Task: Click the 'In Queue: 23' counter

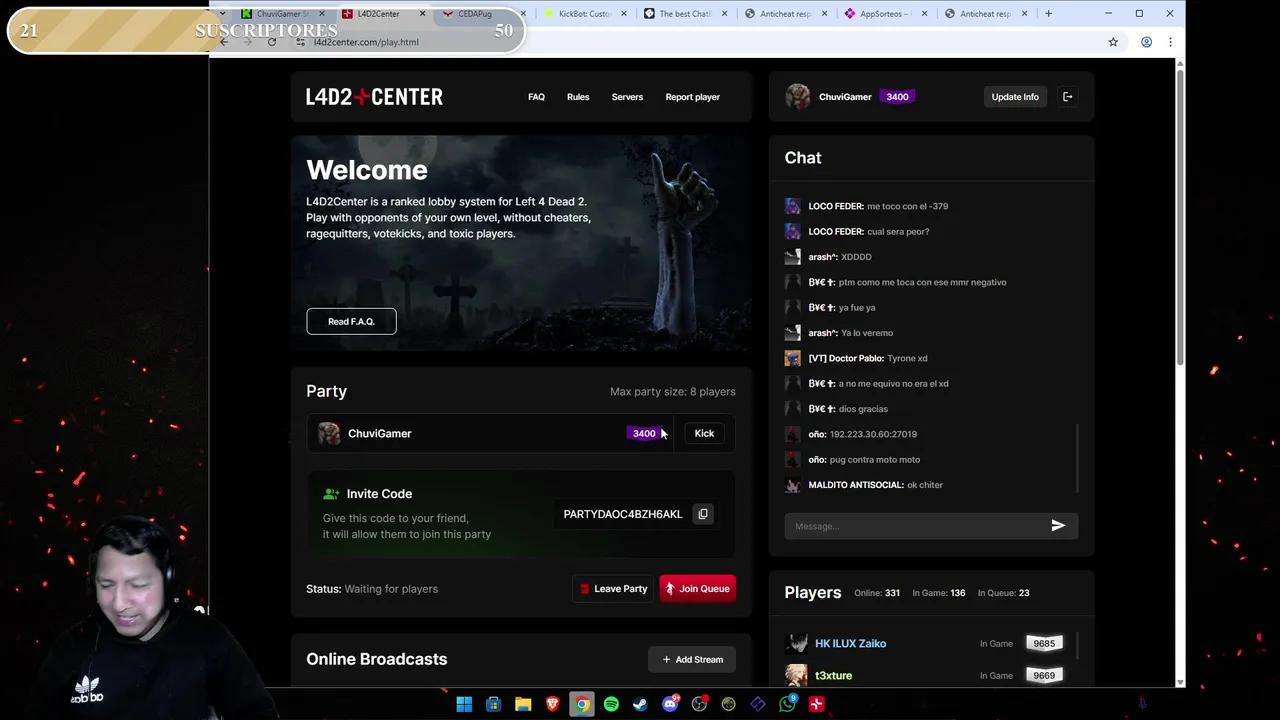Action: pyautogui.click(x=1003, y=593)
